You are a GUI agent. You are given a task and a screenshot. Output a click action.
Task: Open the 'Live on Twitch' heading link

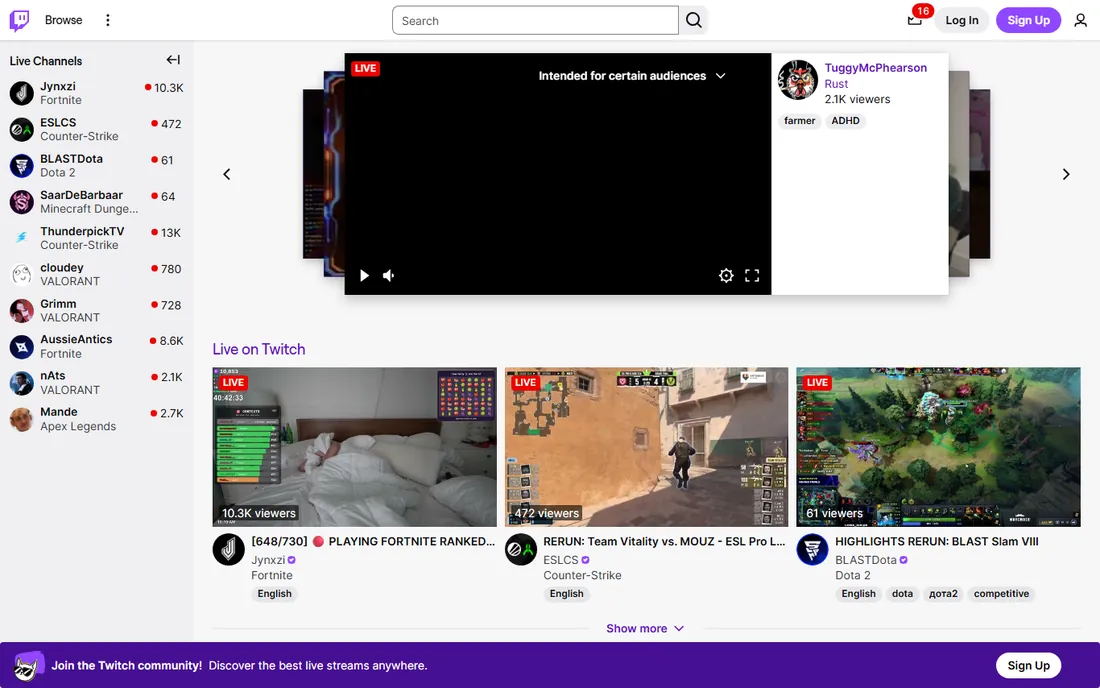click(259, 349)
